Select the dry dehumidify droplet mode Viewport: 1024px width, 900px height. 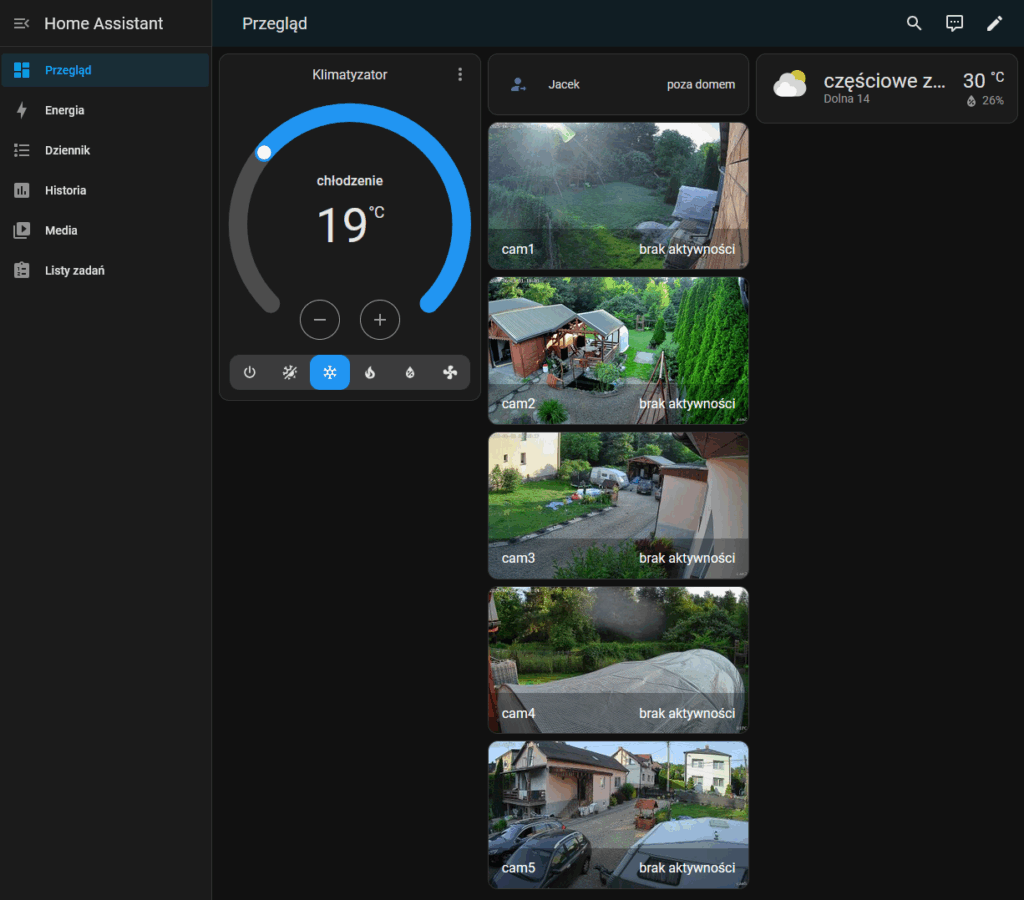pyautogui.click(x=410, y=373)
